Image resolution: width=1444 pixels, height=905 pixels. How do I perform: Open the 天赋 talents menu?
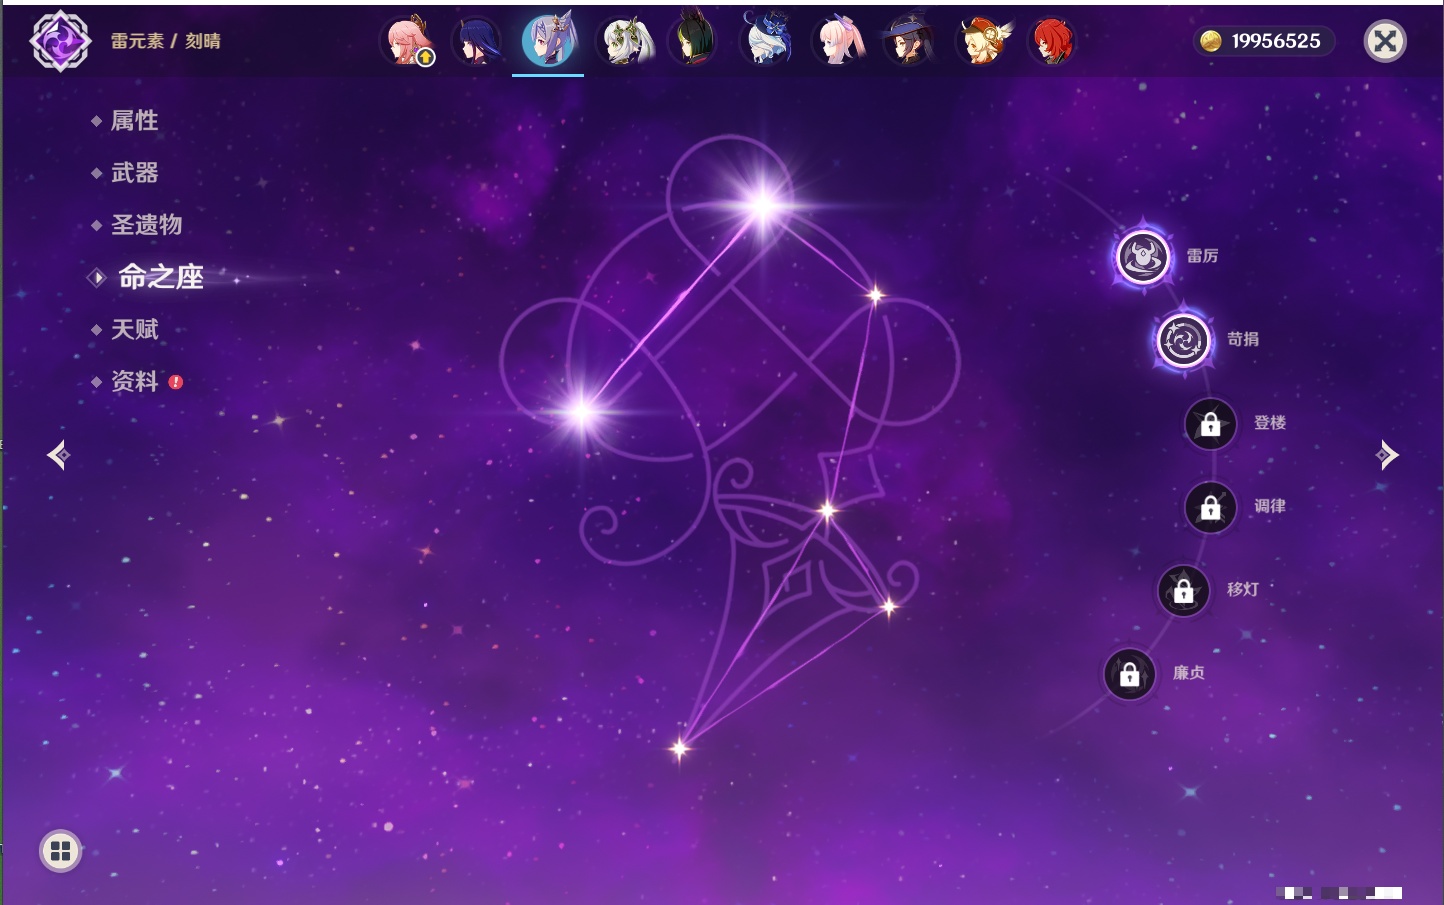pos(134,329)
